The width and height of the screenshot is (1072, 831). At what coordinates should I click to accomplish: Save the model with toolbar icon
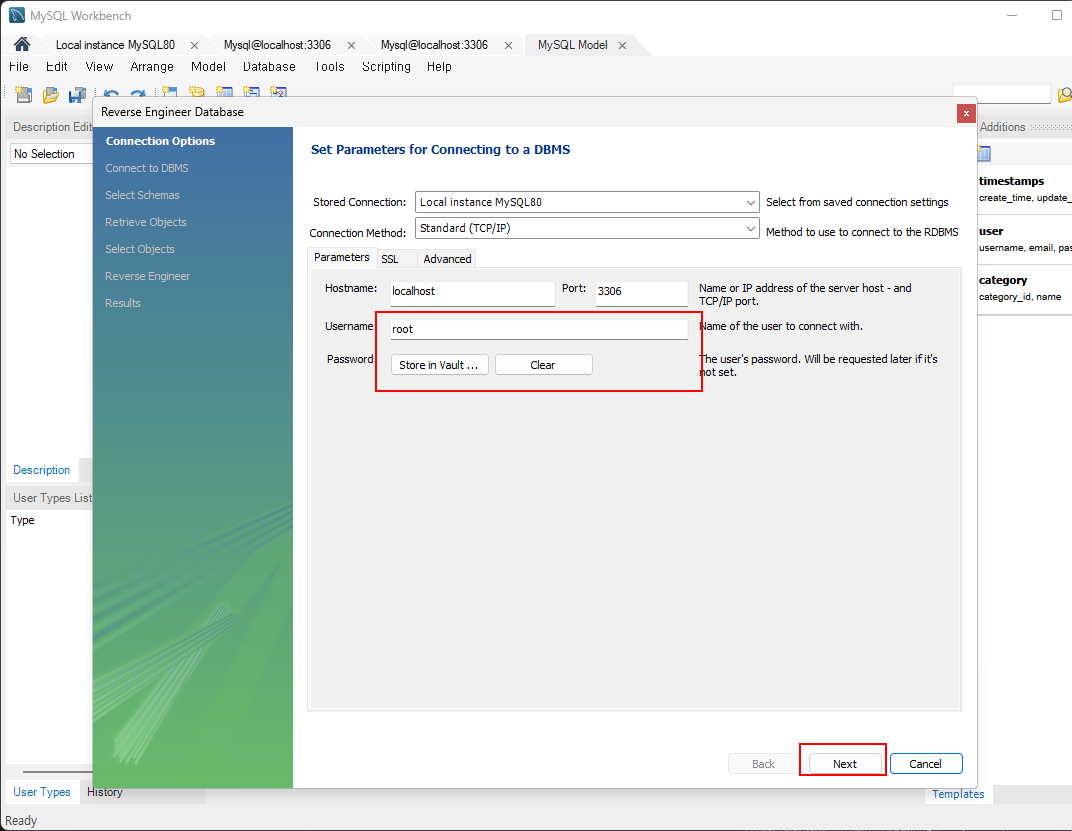click(x=77, y=94)
